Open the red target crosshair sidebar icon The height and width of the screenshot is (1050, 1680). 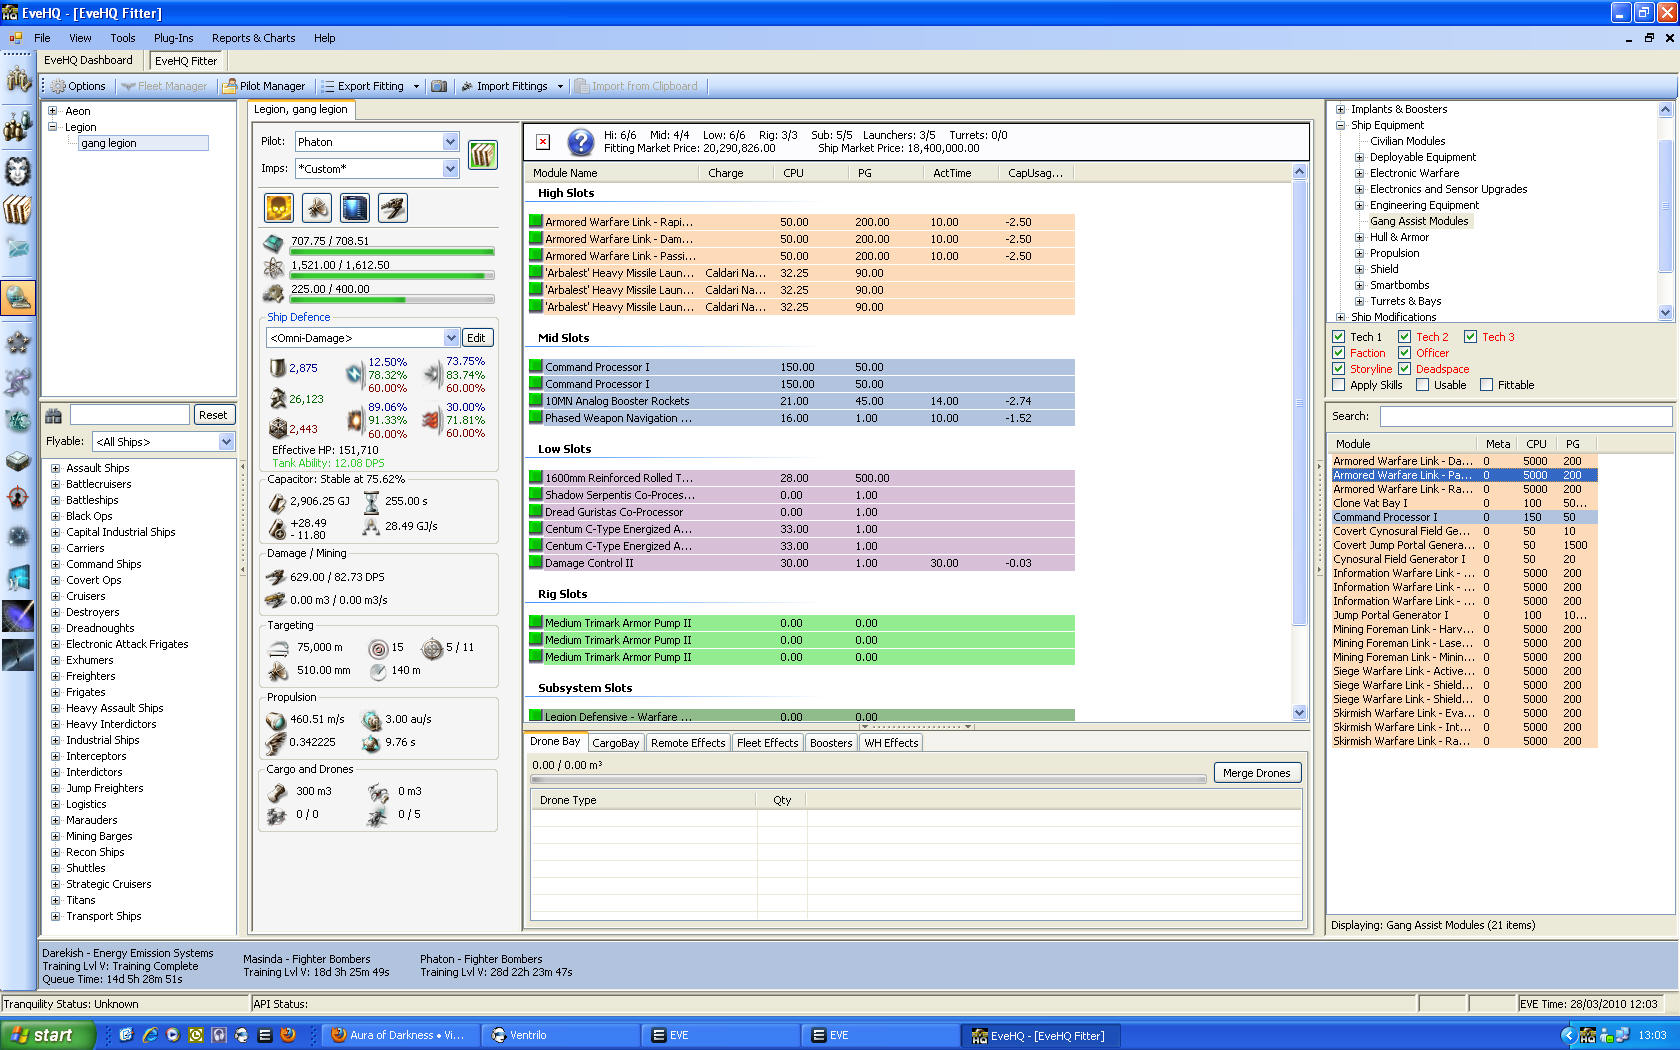[x=18, y=497]
